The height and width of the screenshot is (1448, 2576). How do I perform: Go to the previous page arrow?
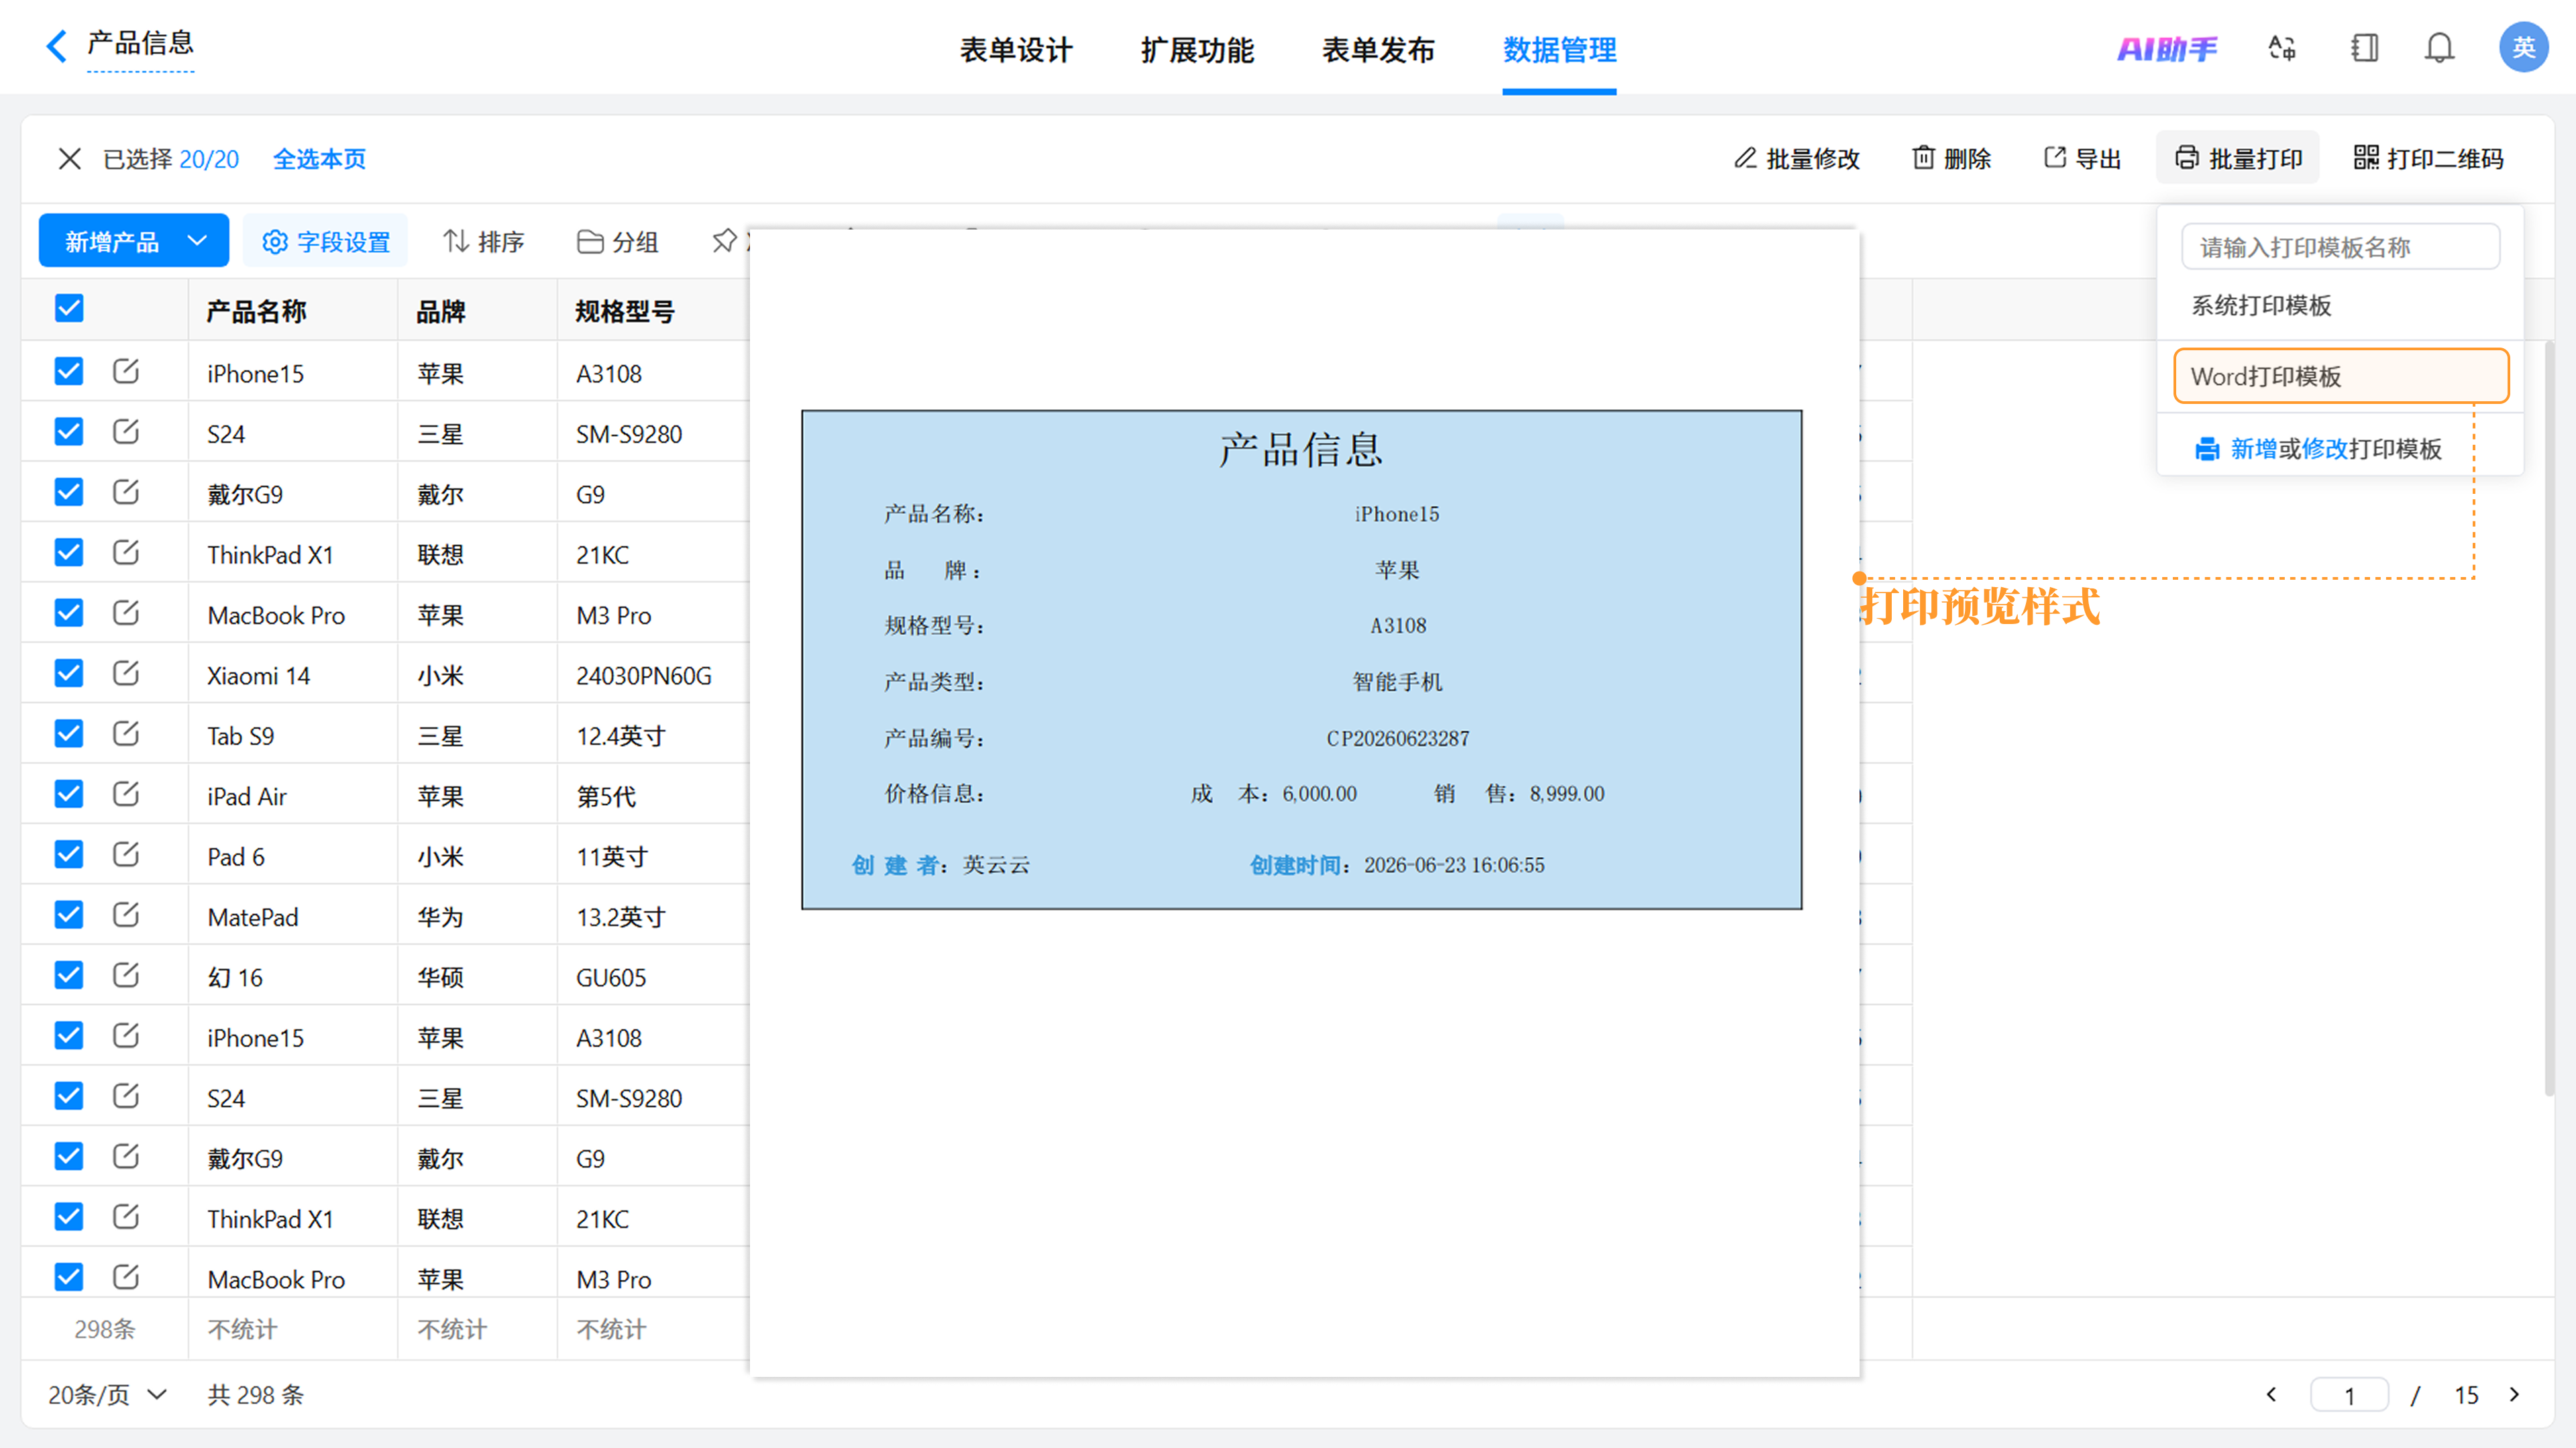(2272, 1394)
